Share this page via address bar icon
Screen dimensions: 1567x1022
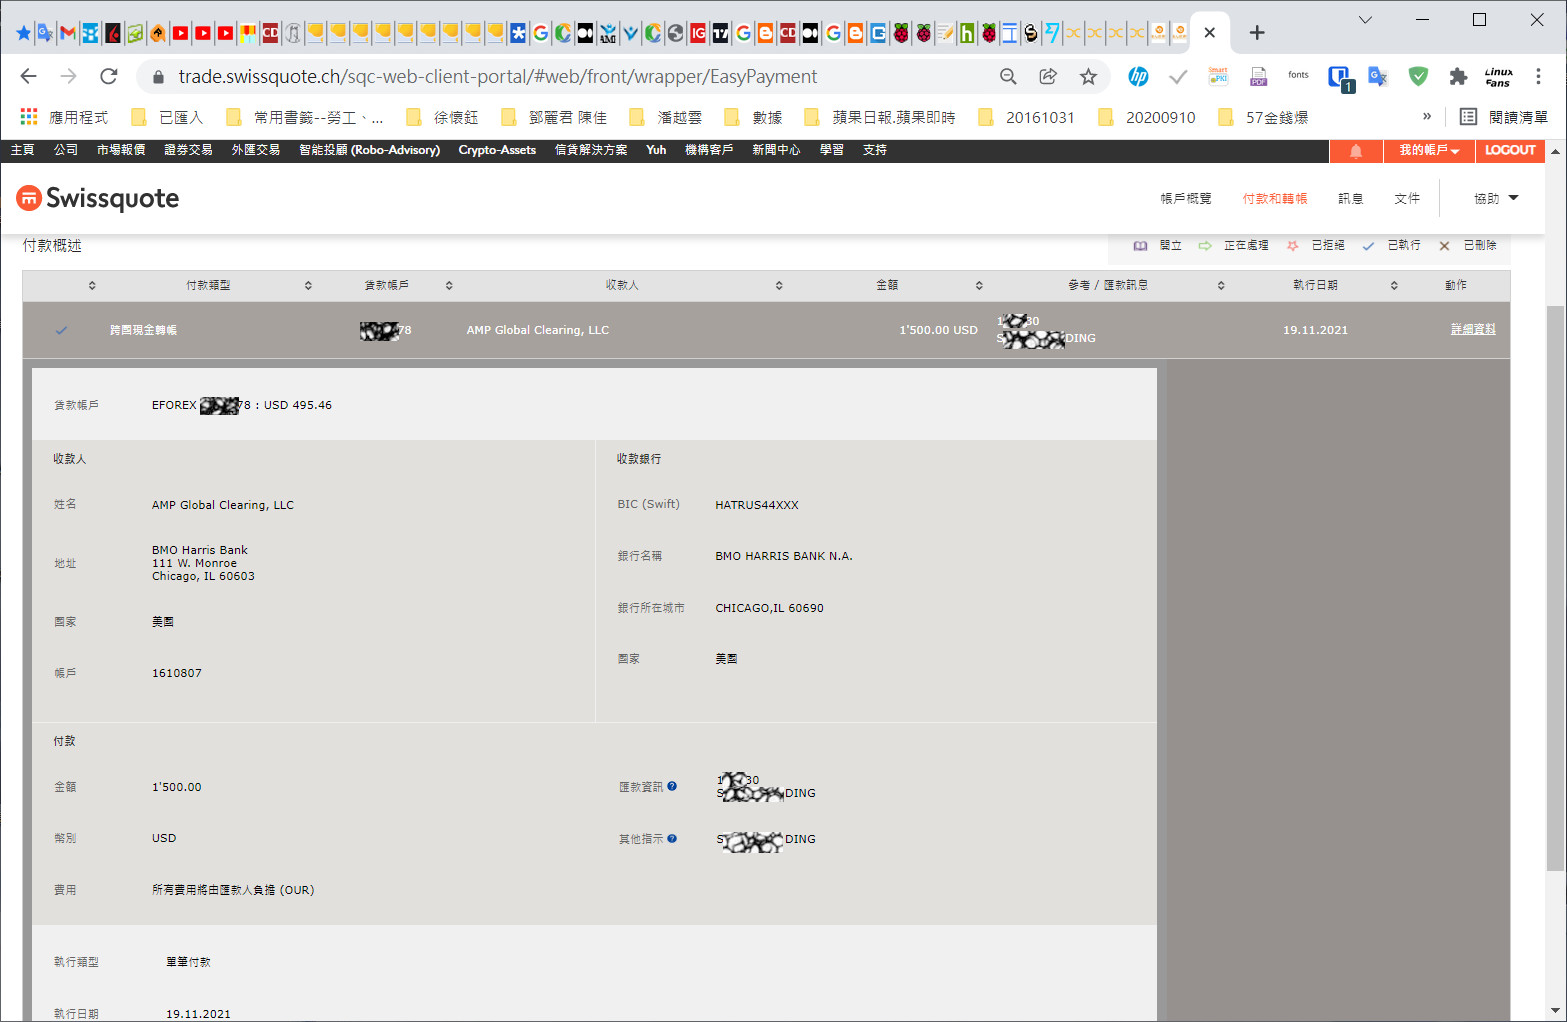click(1048, 77)
